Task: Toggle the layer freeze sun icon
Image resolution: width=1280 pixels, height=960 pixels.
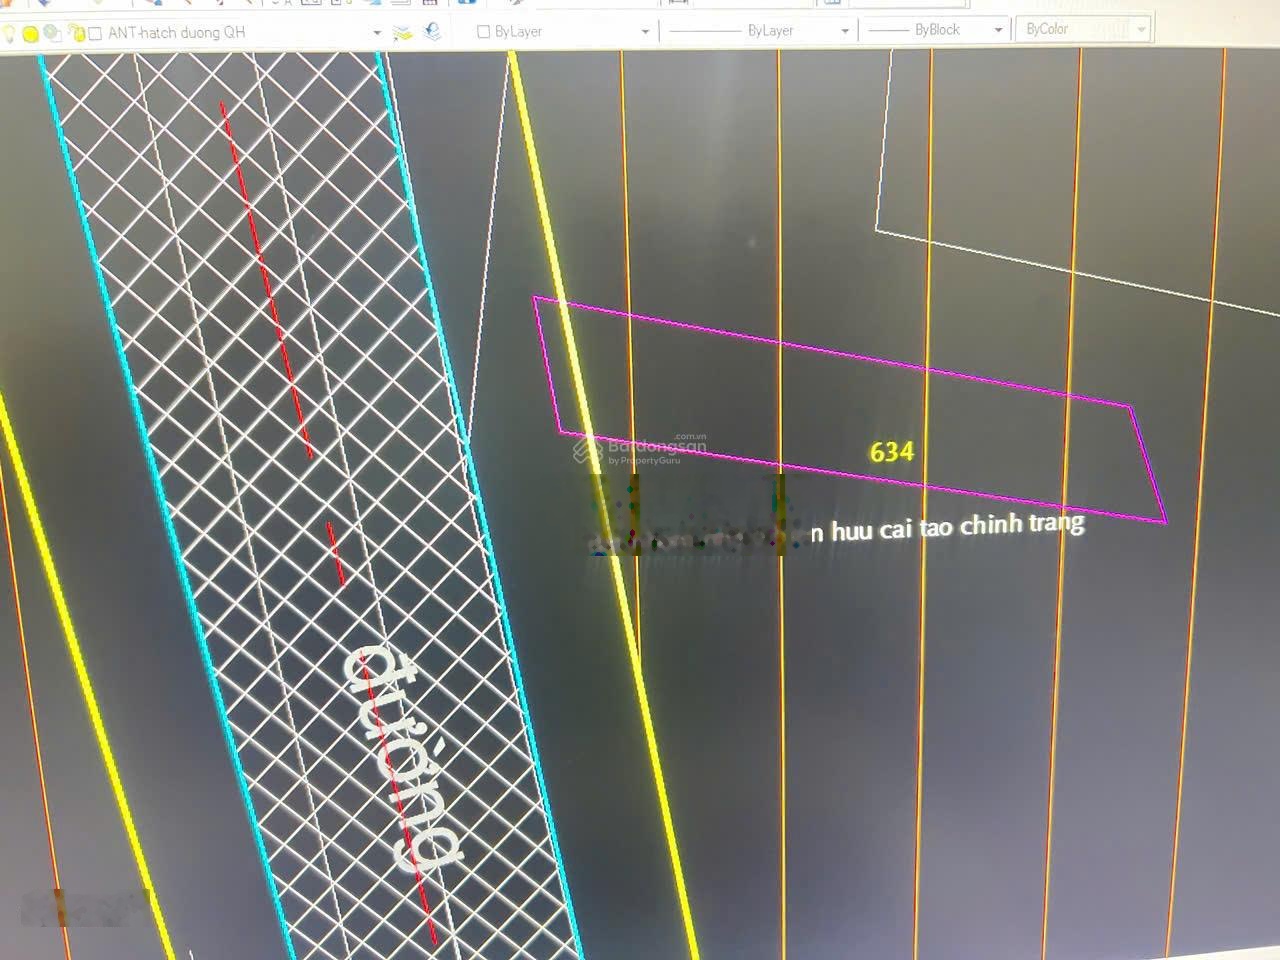Action: pos(30,34)
